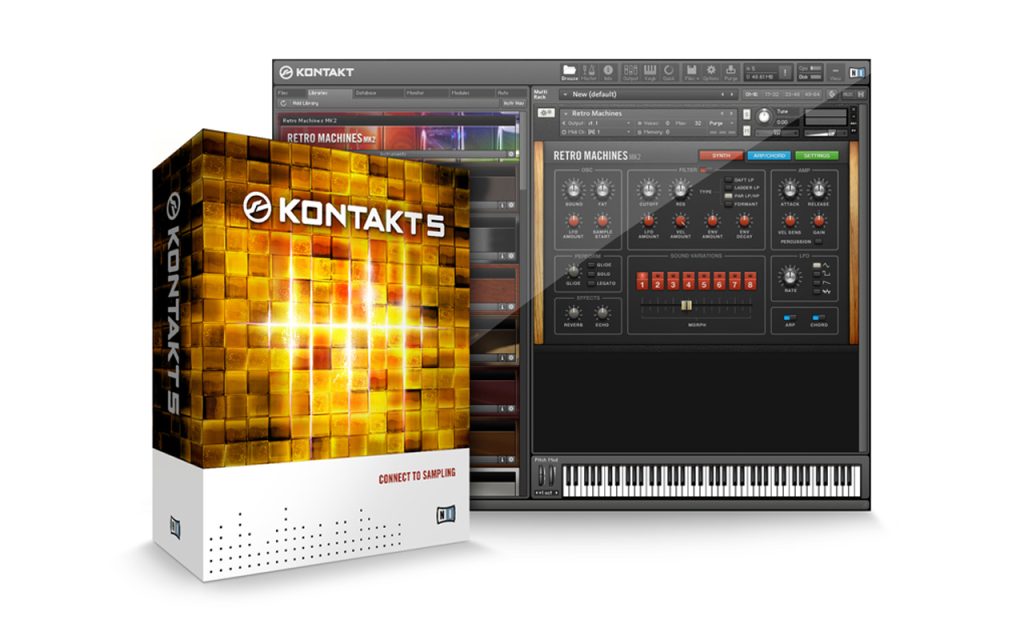Click the Info icon in the toolbar

point(608,70)
